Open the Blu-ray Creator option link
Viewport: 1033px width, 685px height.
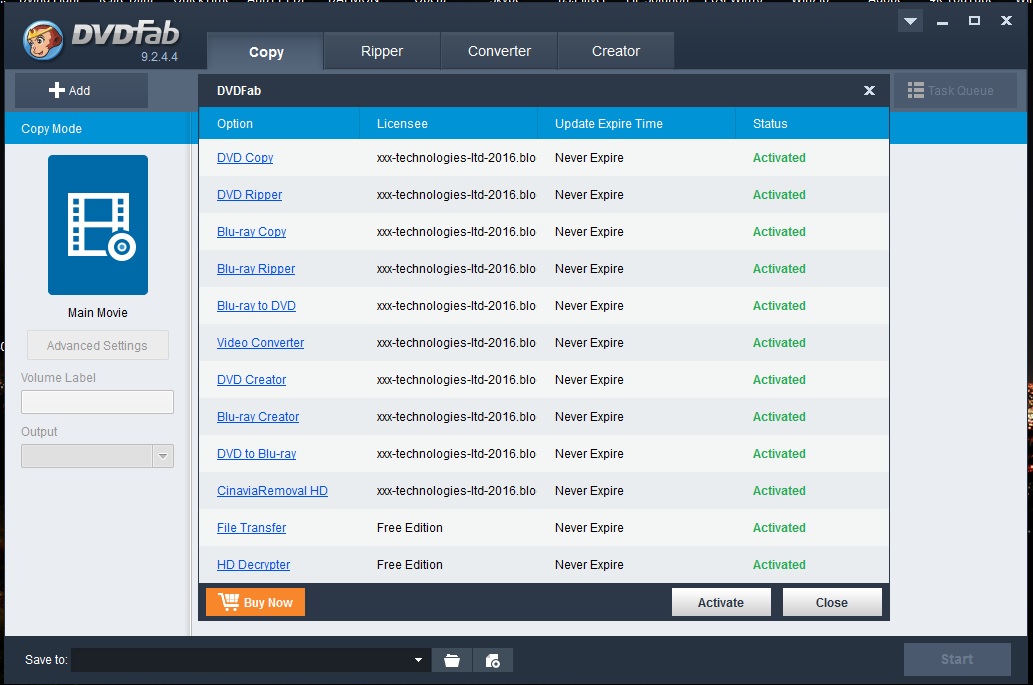[x=258, y=416]
